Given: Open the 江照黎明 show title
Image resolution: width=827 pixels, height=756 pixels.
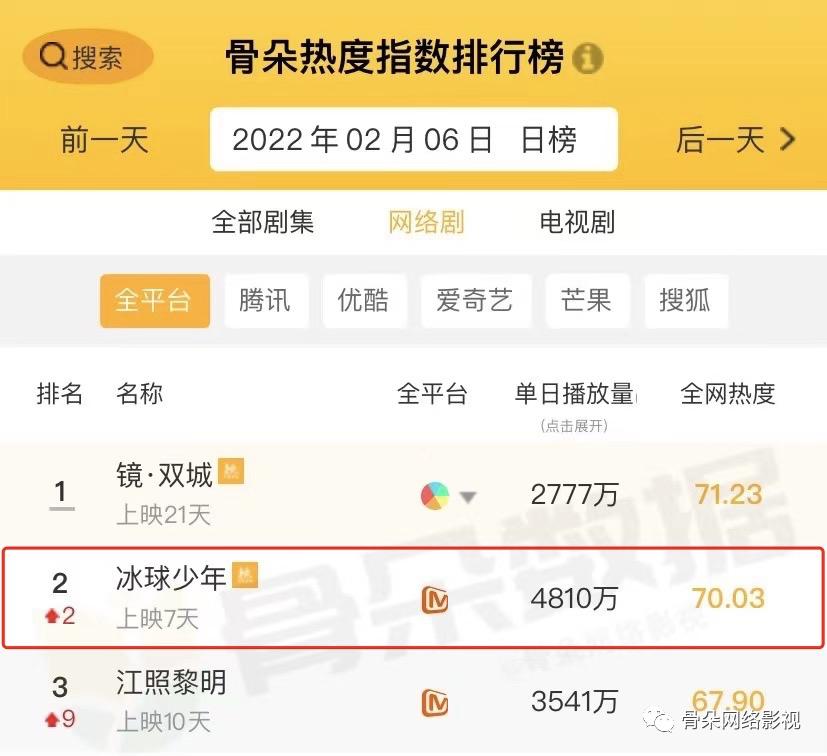Looking at the screenshot, I should coord(171,683).
